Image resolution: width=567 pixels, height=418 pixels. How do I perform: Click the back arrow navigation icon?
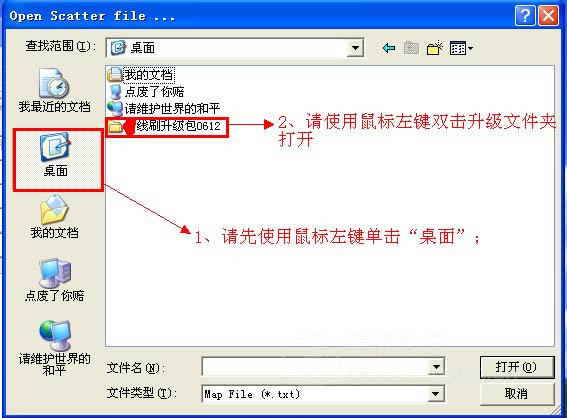point(389,48)
